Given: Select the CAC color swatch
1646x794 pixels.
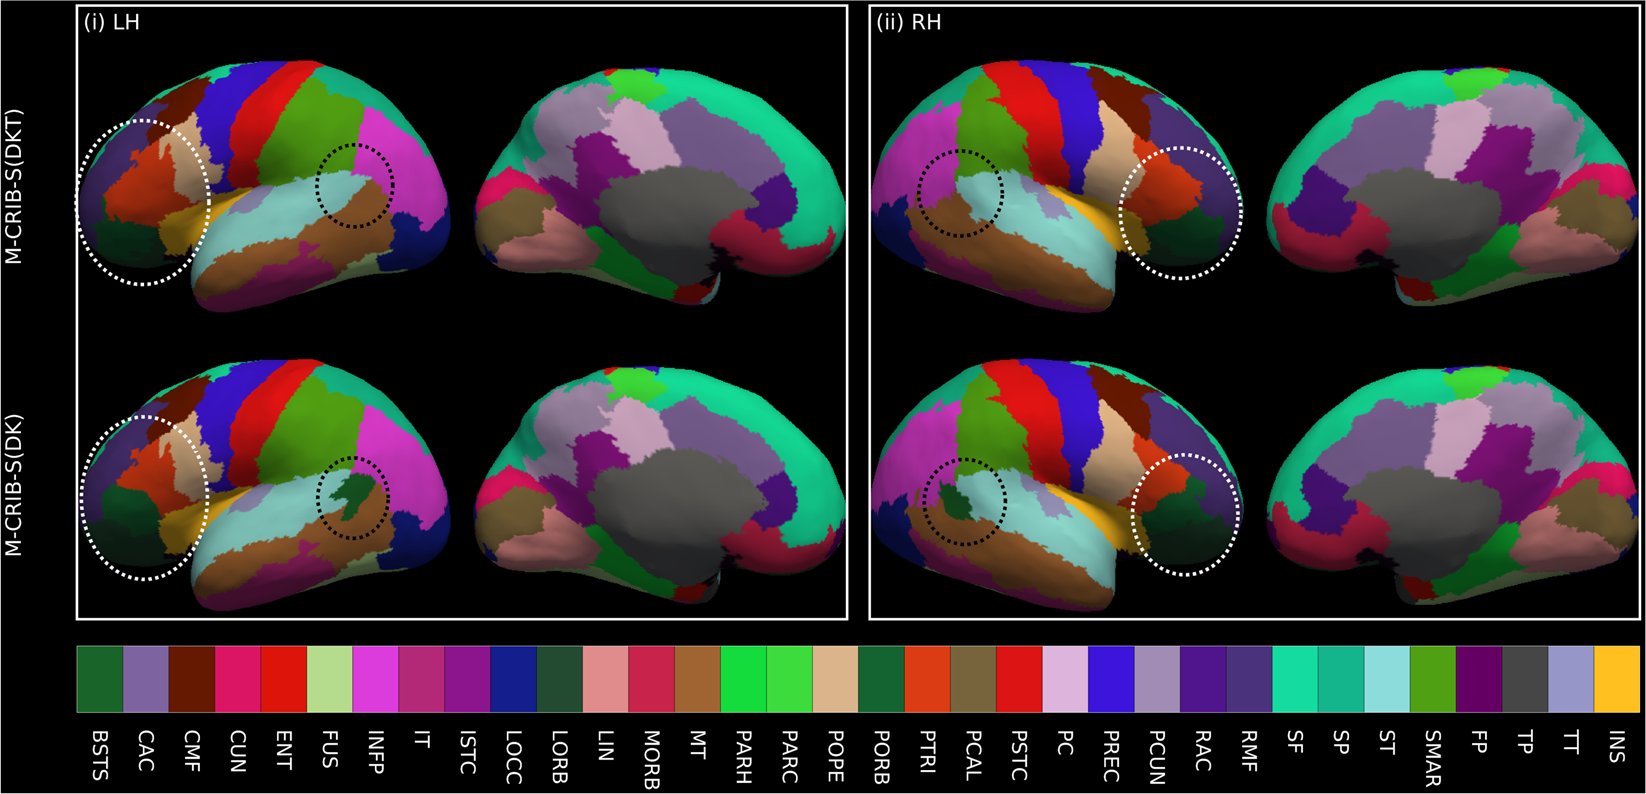Looking at the screenshot, I should 146,679.
